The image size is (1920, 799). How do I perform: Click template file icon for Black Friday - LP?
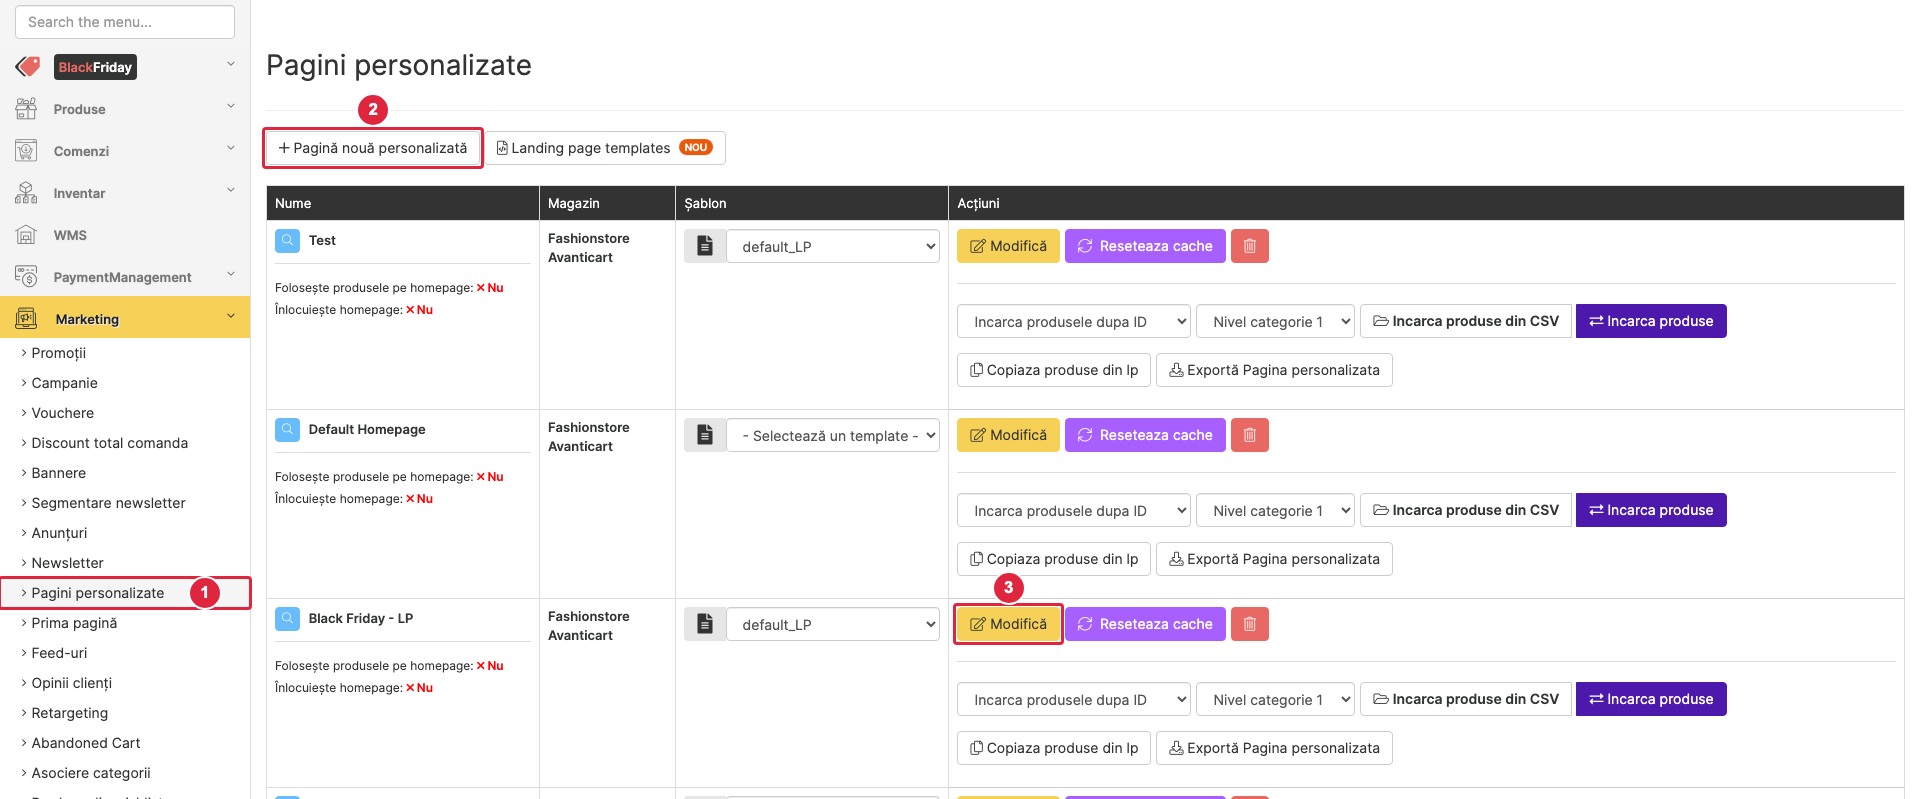[705, 624]
